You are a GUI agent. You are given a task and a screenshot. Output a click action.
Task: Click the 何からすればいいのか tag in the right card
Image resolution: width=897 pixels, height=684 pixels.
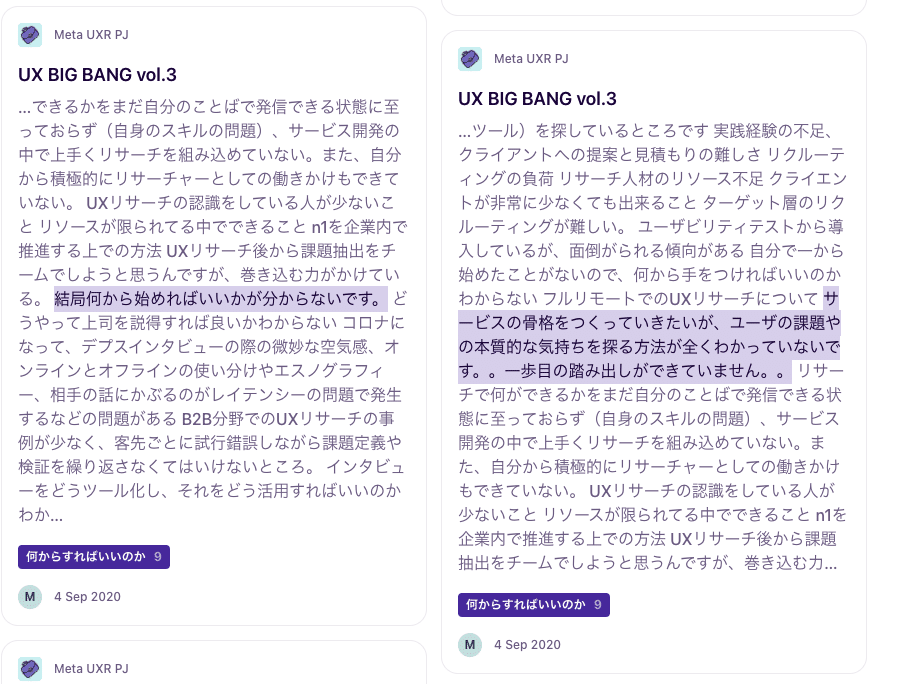click(534, 605)
